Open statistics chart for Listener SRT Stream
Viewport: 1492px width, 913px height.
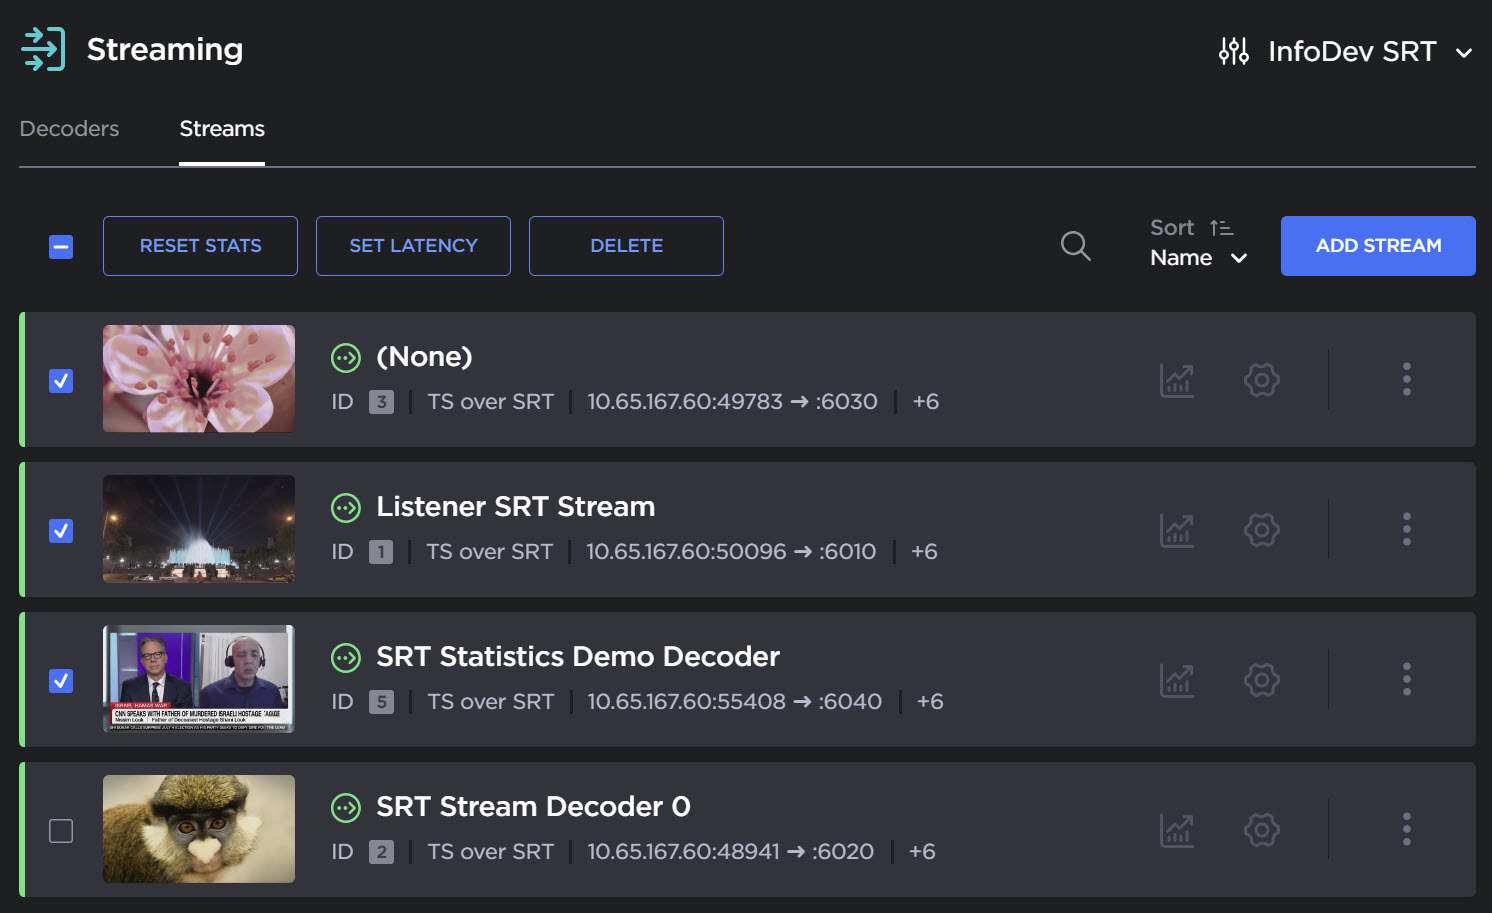1177,530
